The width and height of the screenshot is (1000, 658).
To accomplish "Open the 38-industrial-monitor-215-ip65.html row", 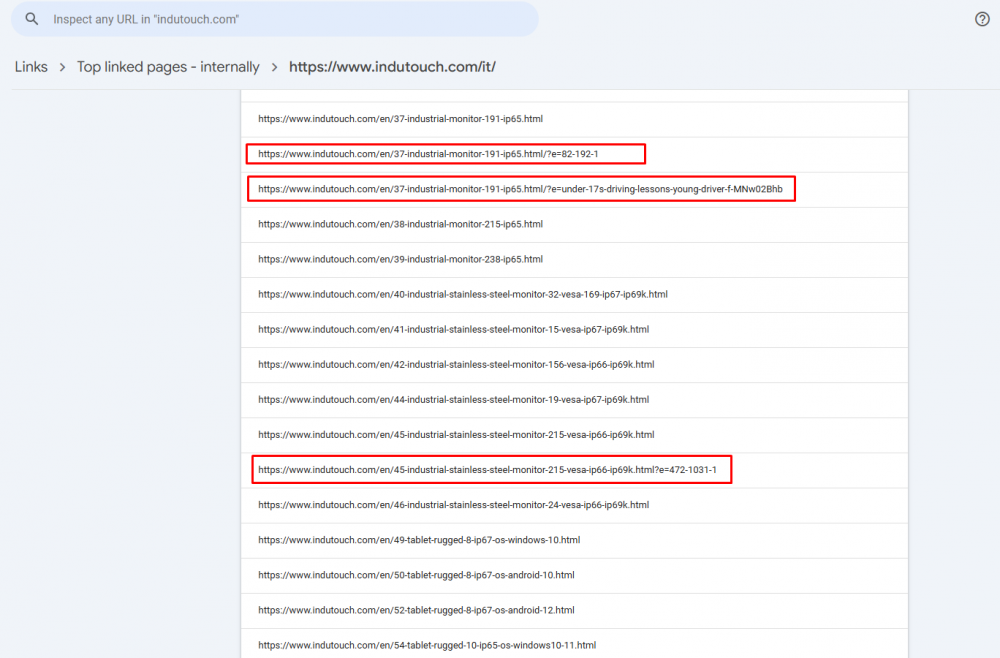I will [575, 224].
